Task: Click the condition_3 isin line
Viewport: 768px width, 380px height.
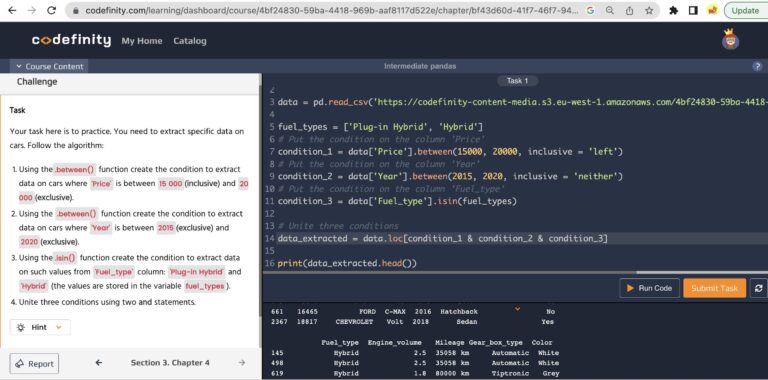Action: (397, 201)
